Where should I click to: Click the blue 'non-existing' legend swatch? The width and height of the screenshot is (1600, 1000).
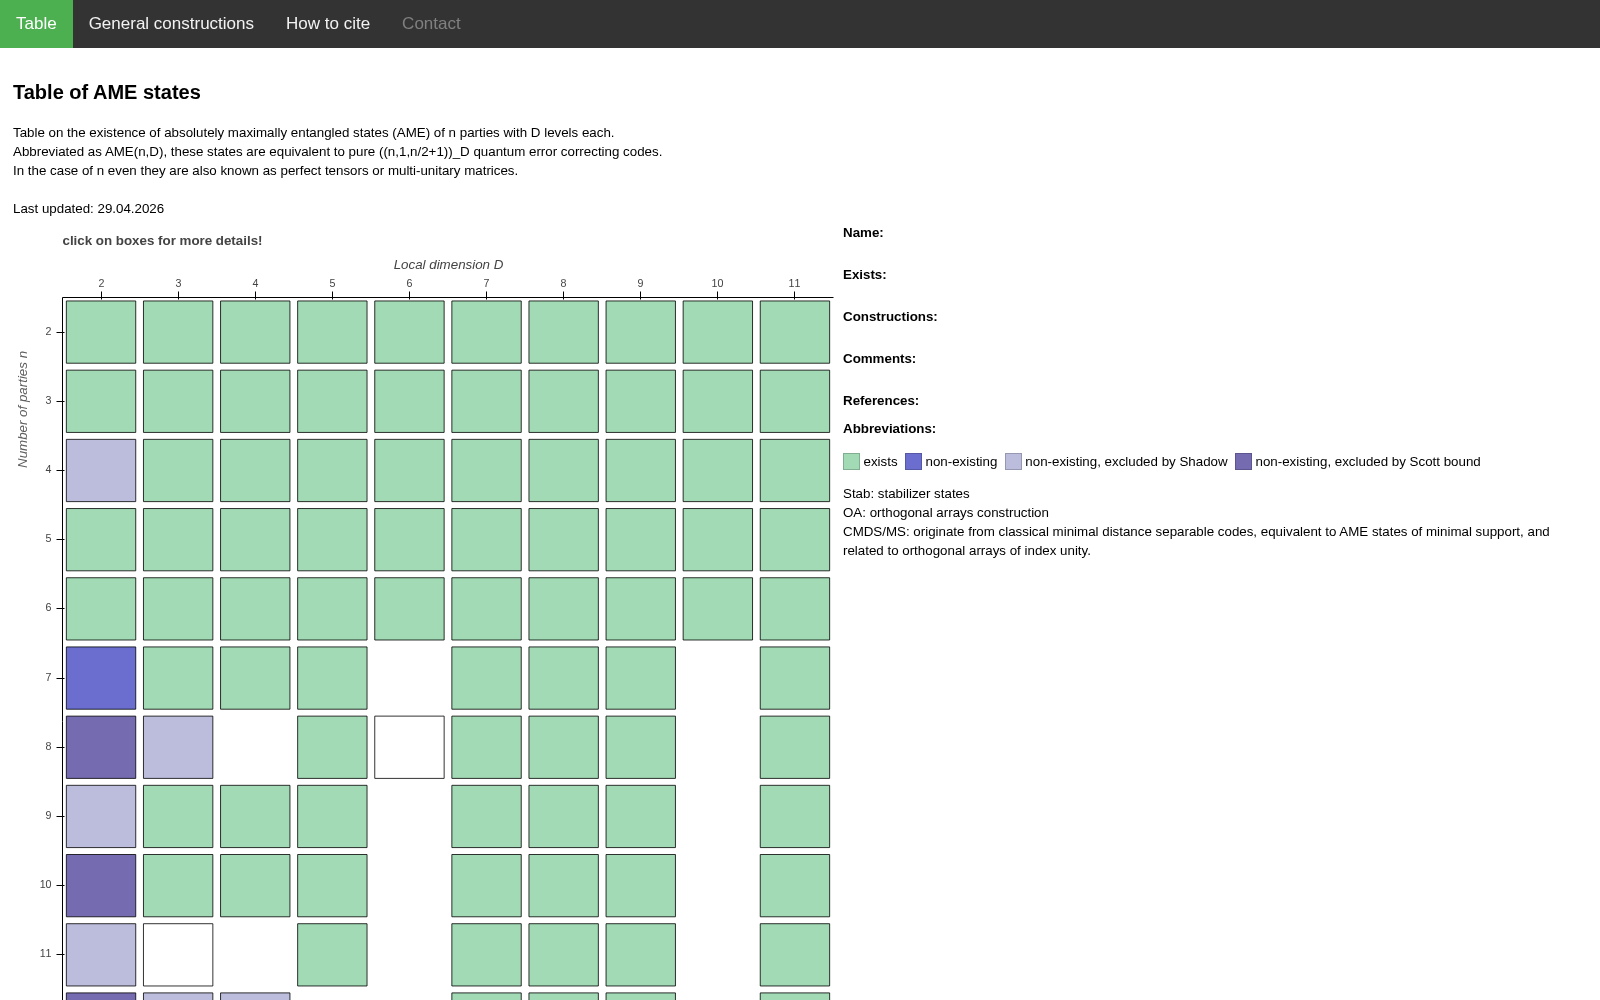point(913,462)
